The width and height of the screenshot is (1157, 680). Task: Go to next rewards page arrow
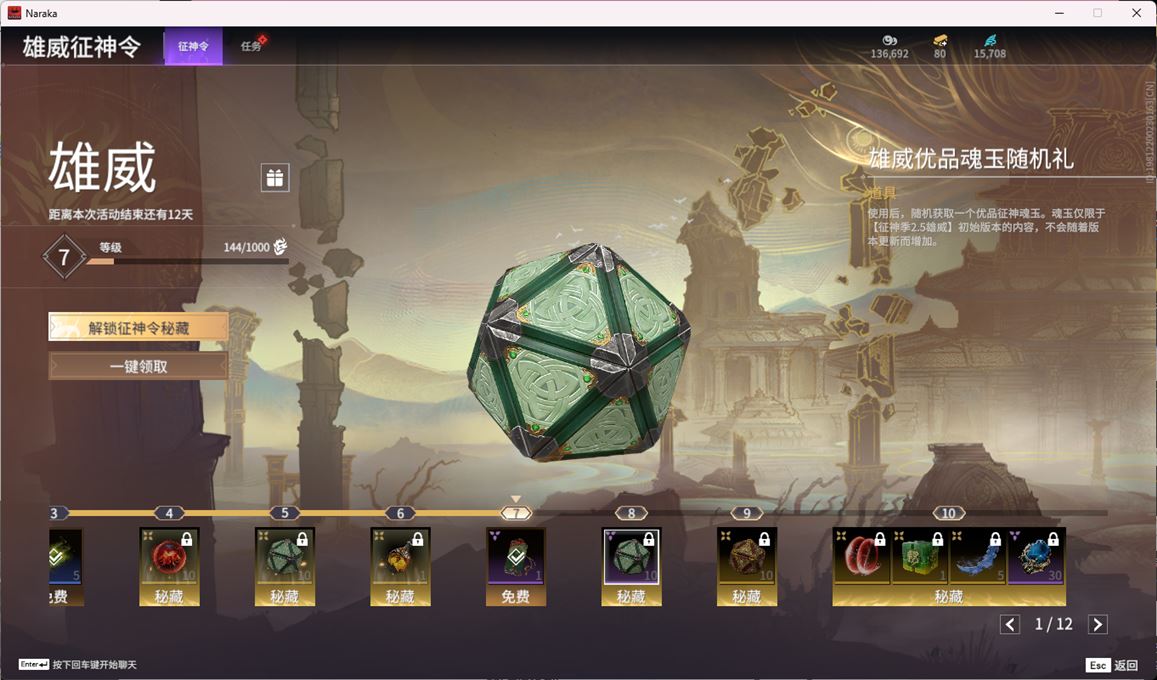click(x=1097, y=625)
